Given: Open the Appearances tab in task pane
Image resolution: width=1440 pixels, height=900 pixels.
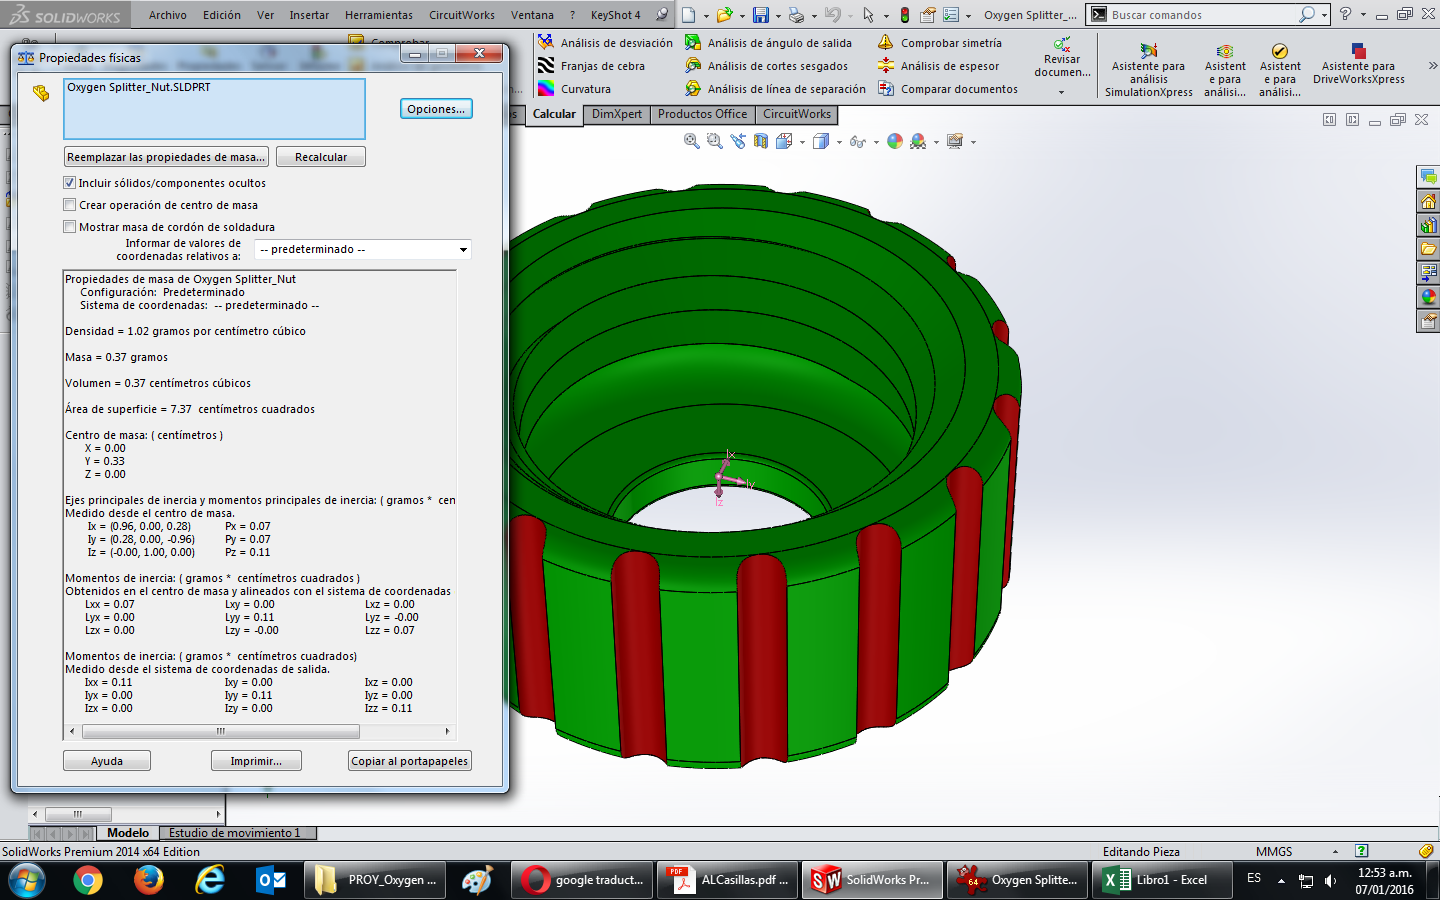Looking at the screenshot, I should coord(1429,297).
